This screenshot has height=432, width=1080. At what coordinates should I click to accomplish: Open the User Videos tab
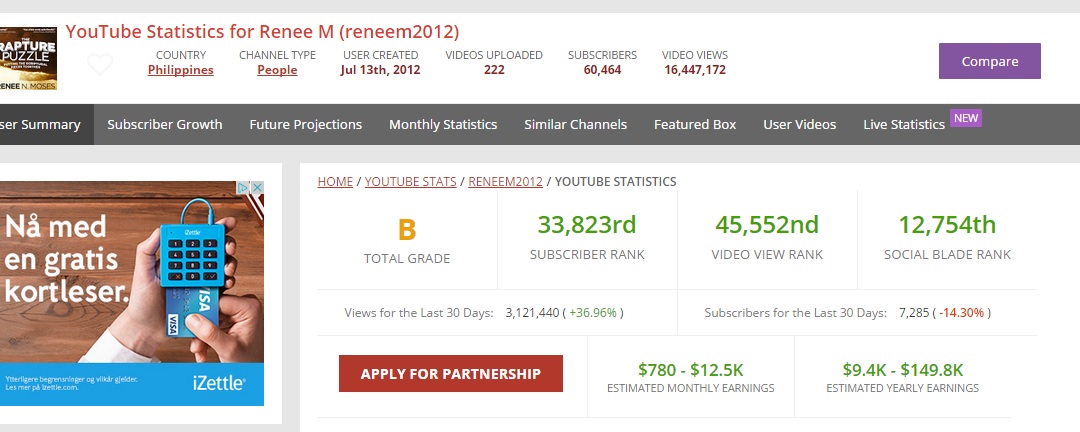tap(800, 125)
